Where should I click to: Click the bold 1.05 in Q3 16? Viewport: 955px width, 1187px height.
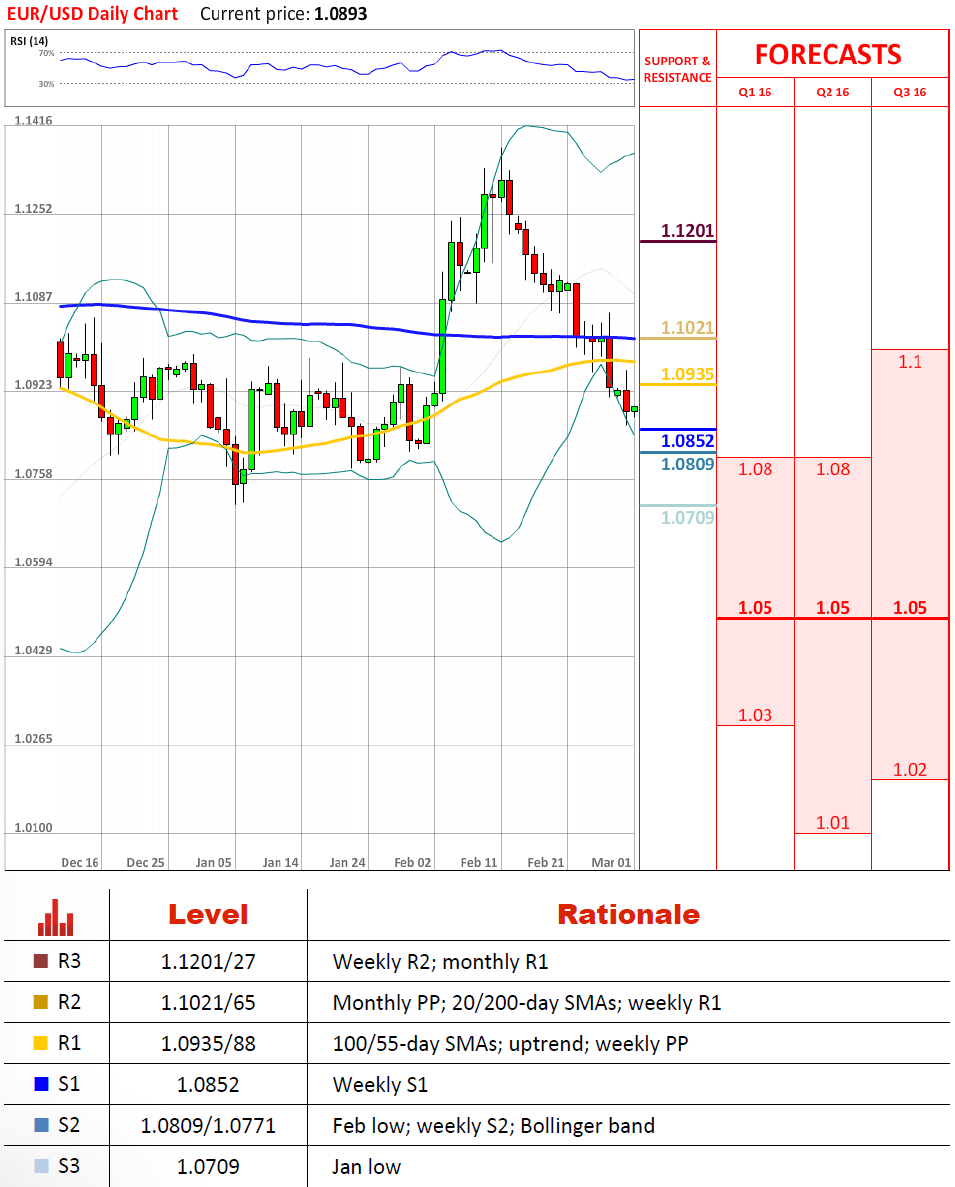tap(910, 607)
